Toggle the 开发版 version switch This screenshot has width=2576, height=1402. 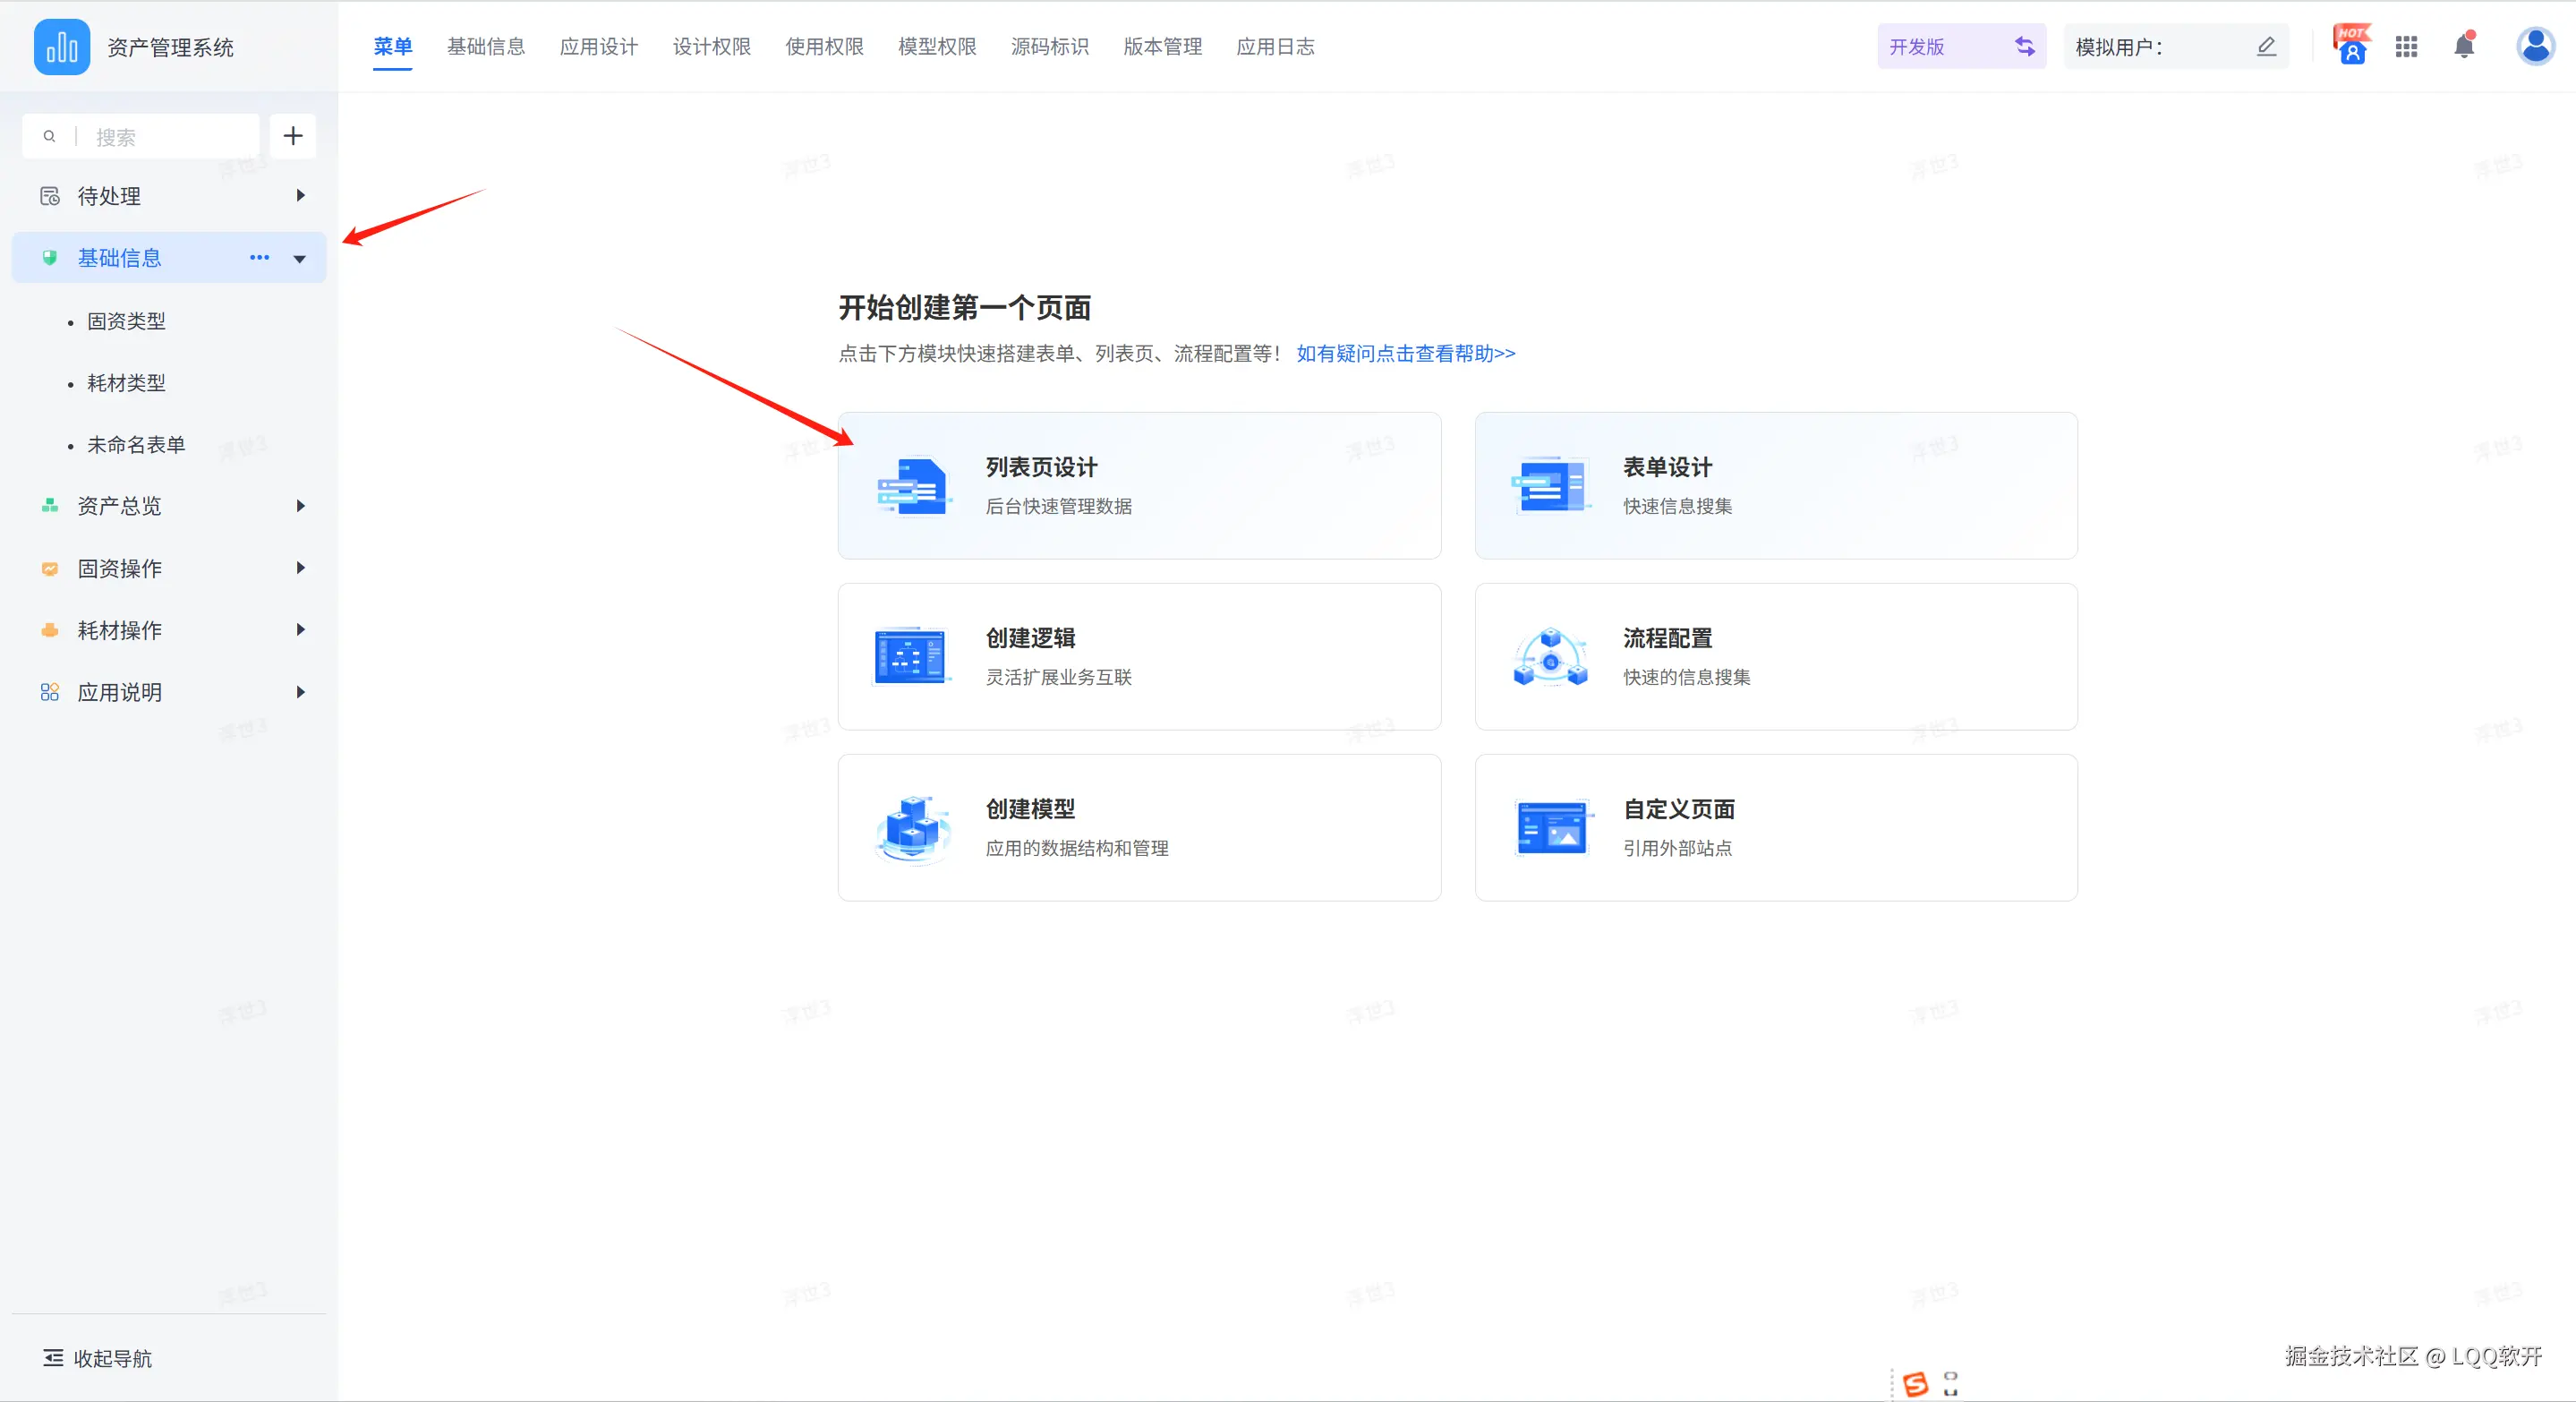2024,46
